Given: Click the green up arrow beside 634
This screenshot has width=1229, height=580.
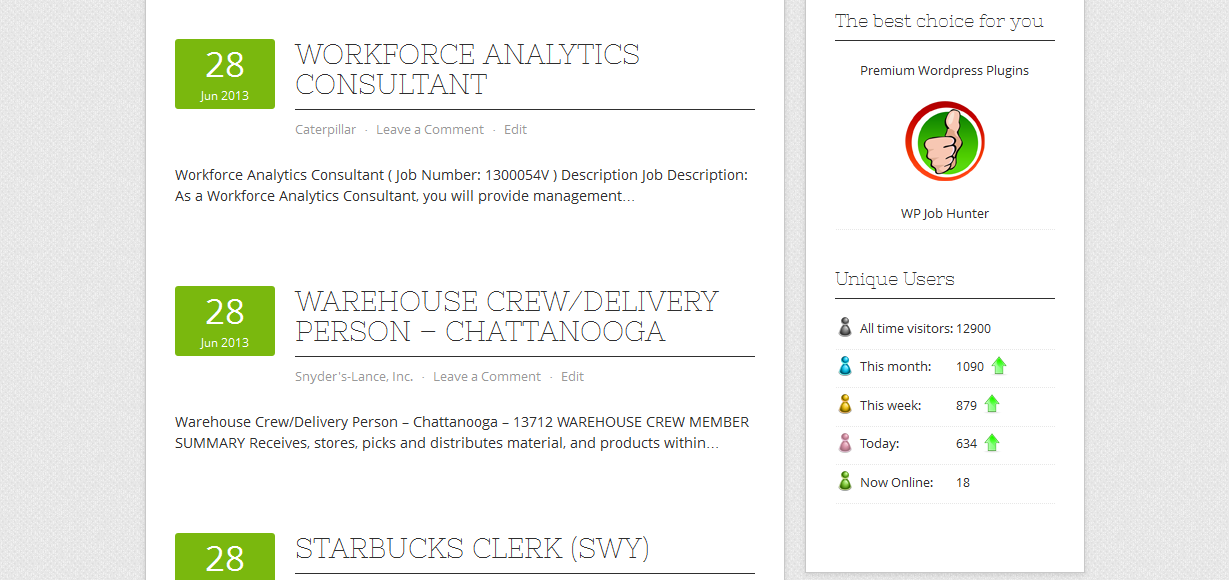Looking at the screenshot, I should [x=992, y=442].
